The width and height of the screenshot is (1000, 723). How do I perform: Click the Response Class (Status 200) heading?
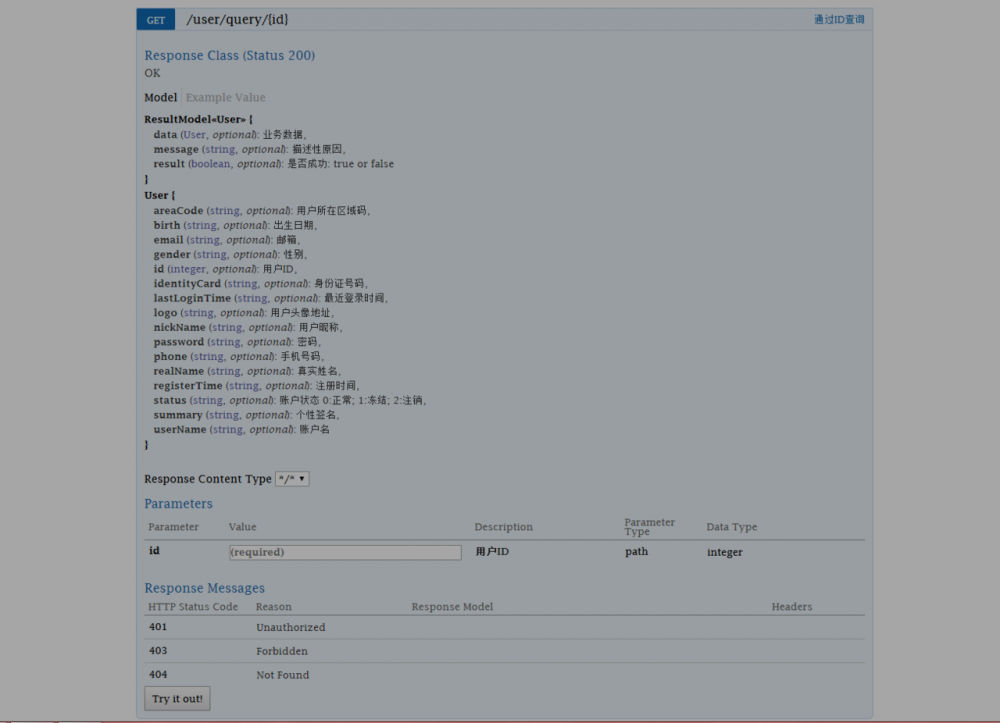click(x=229, y=55)
